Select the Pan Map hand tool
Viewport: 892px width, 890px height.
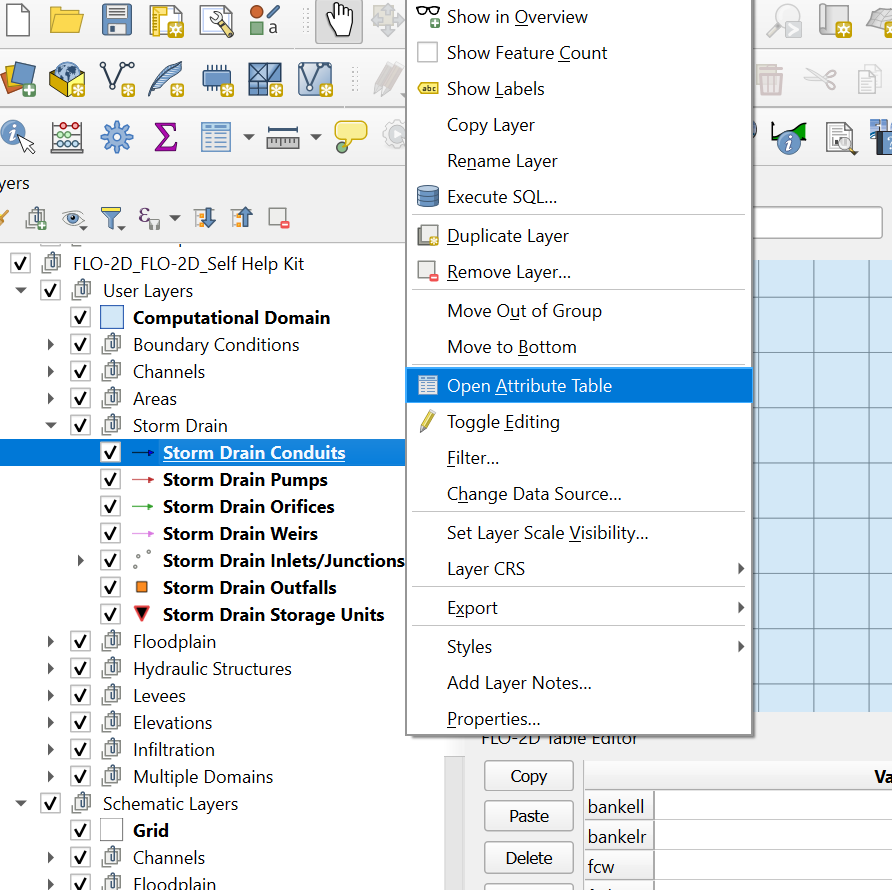339,20
